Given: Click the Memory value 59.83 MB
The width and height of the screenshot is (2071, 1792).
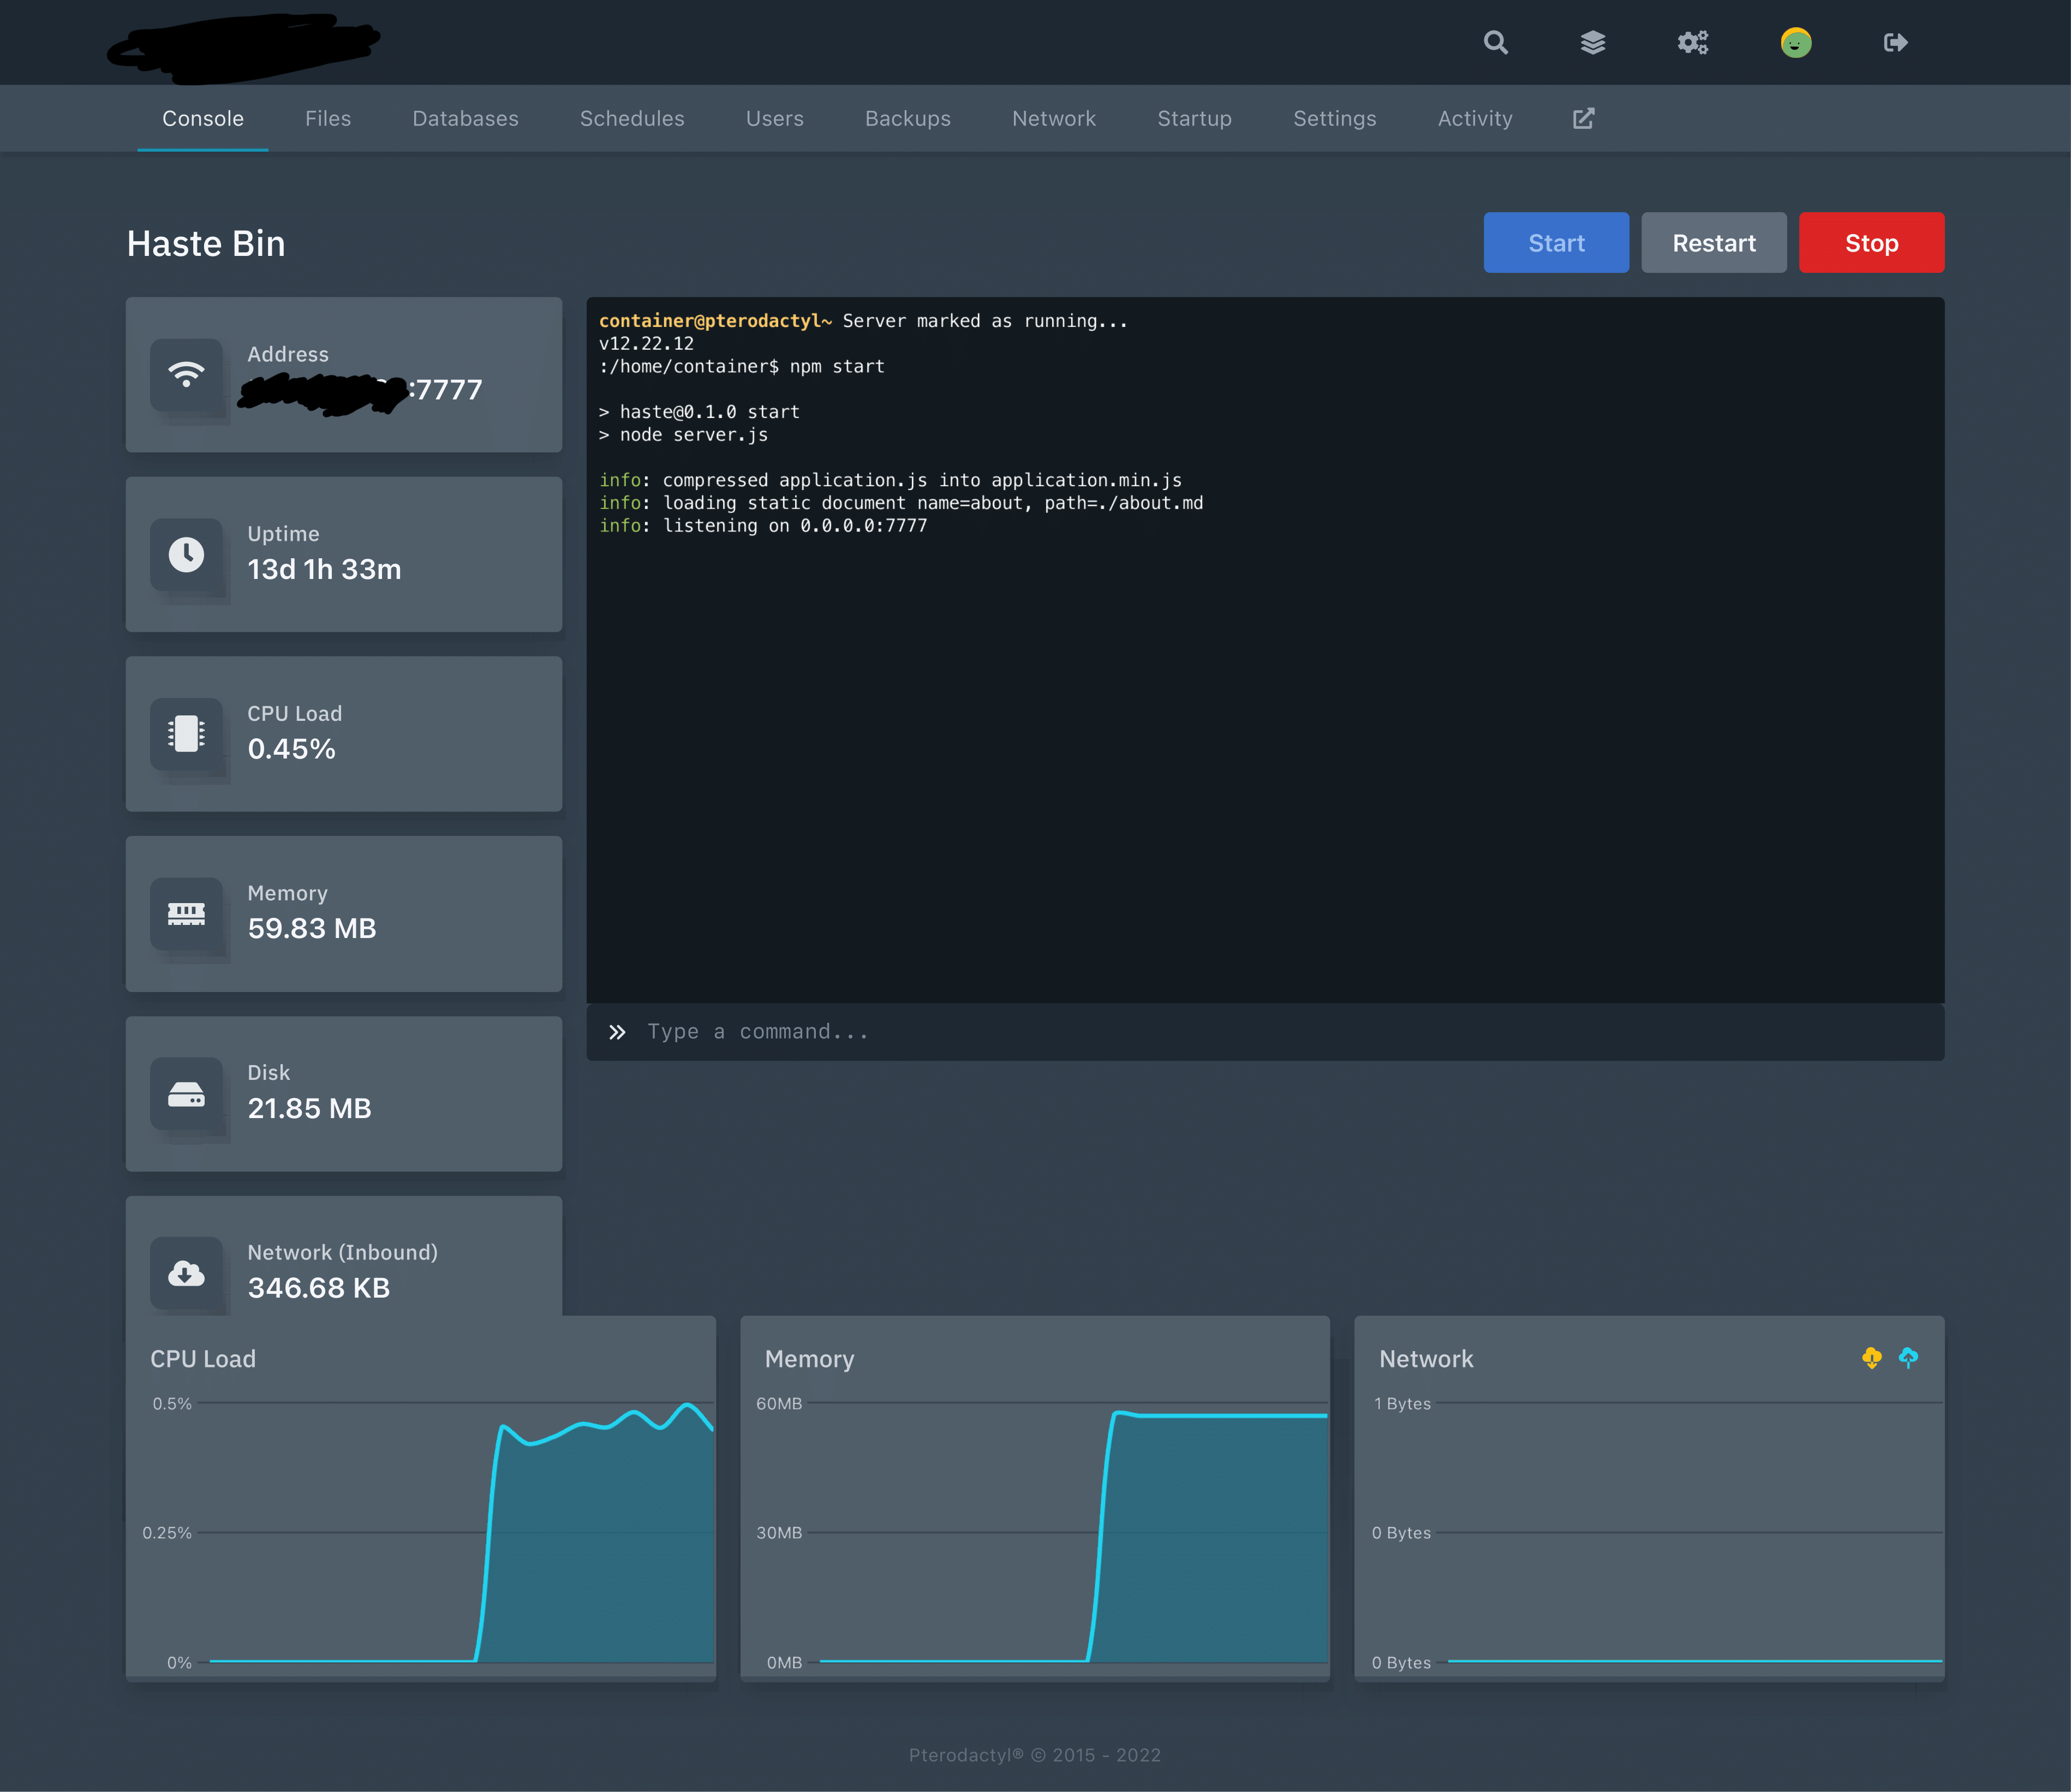Looking at the screenshot, I should (312, 928).
